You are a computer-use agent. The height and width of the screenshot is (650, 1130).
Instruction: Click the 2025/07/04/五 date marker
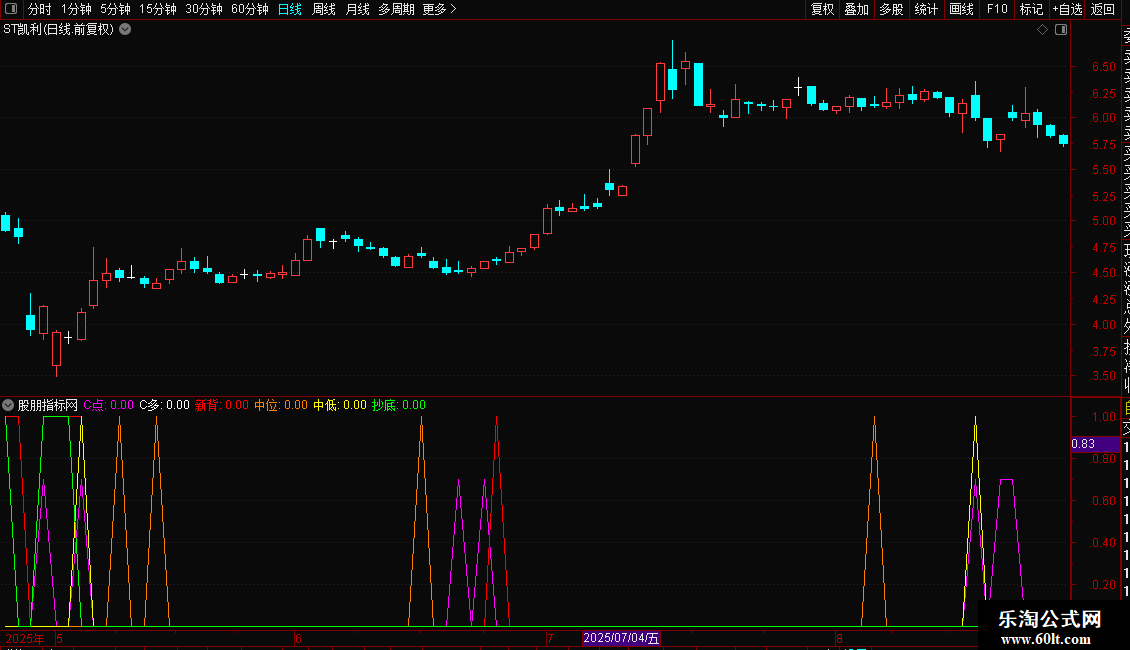(x=621, y=638)
